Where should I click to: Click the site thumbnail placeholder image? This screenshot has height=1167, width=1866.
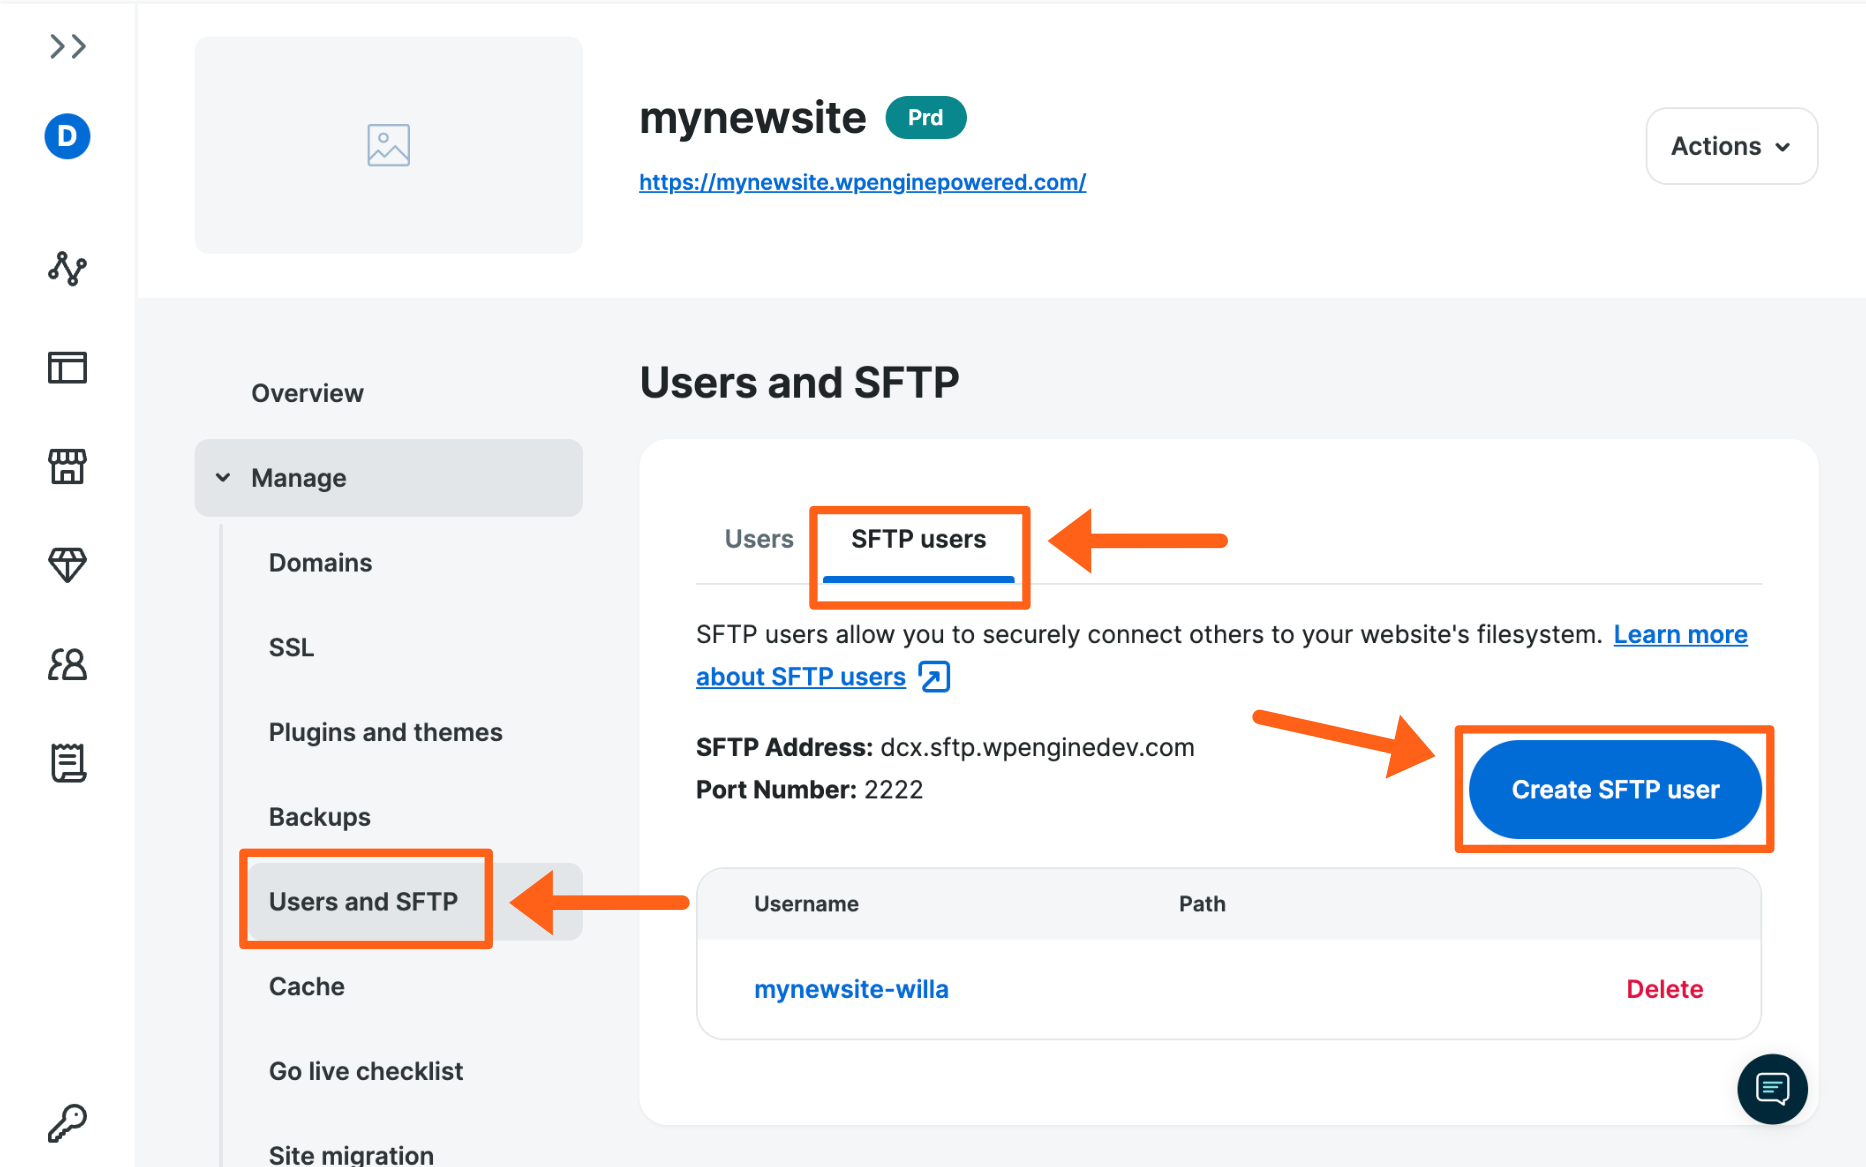point(388,144)
